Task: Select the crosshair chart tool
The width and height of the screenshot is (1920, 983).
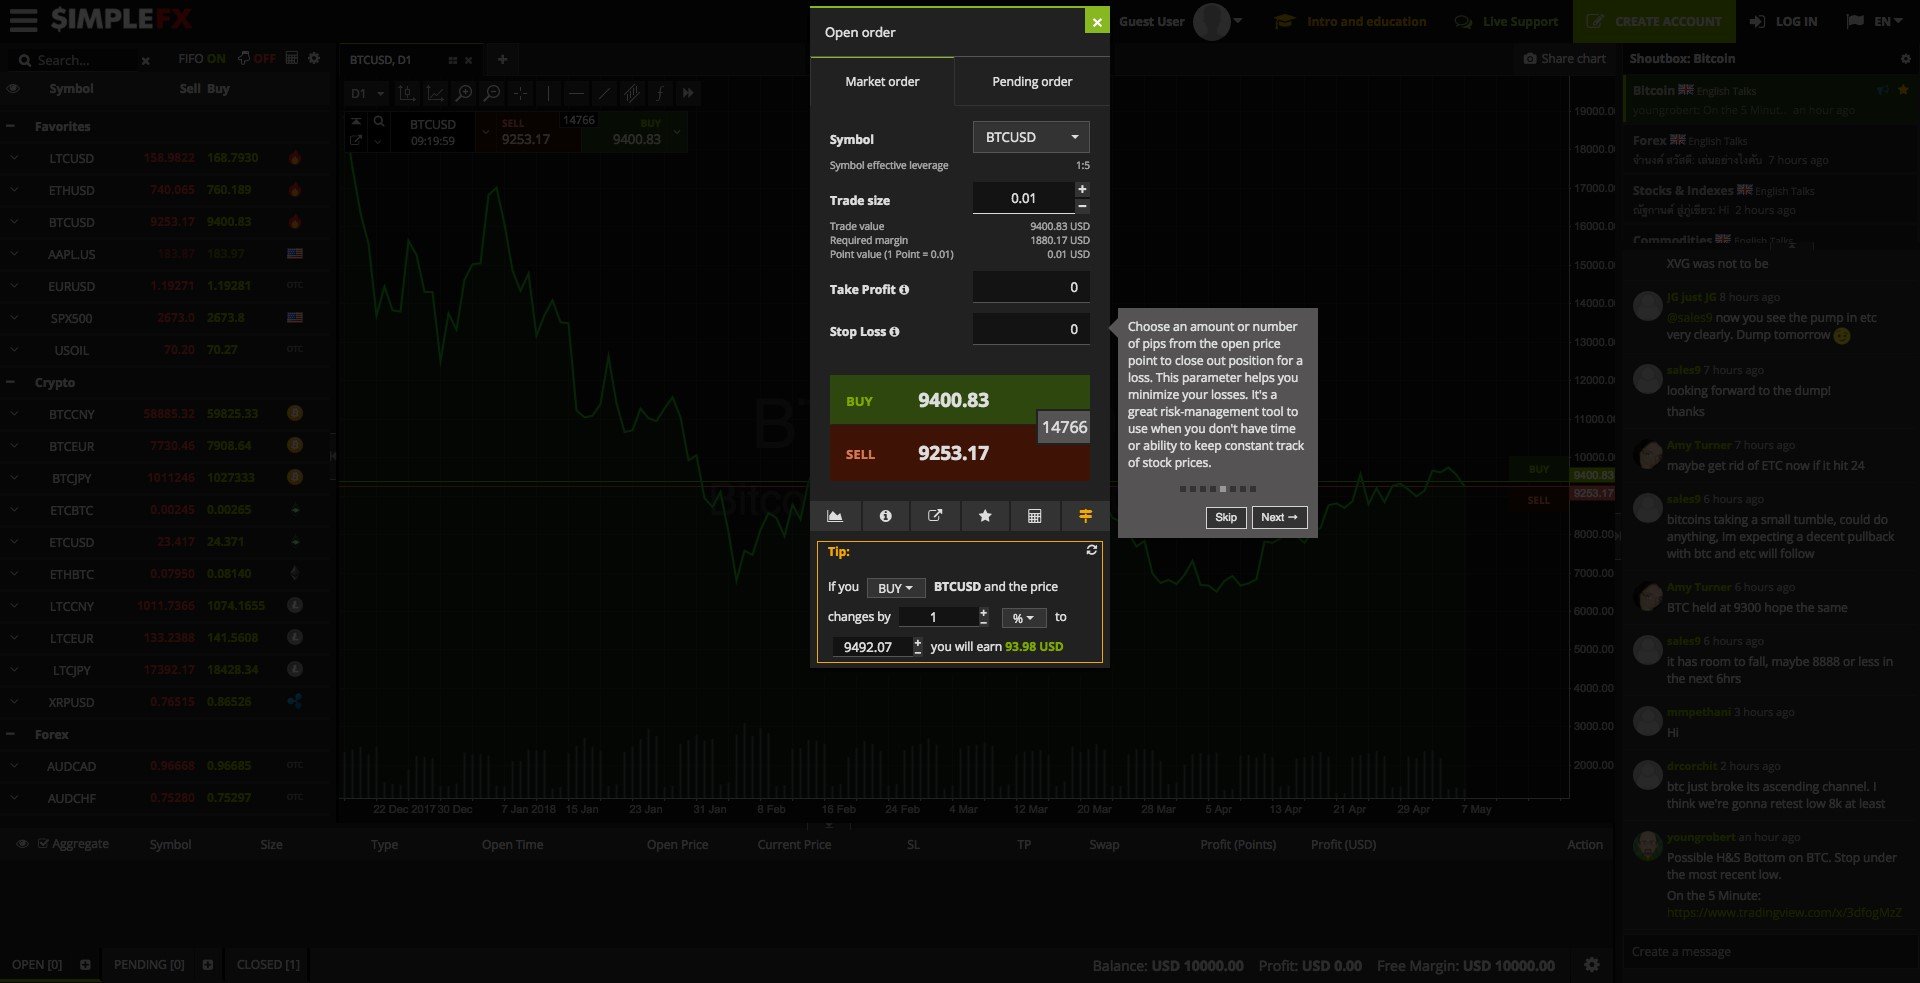Action: click(520, 93)
